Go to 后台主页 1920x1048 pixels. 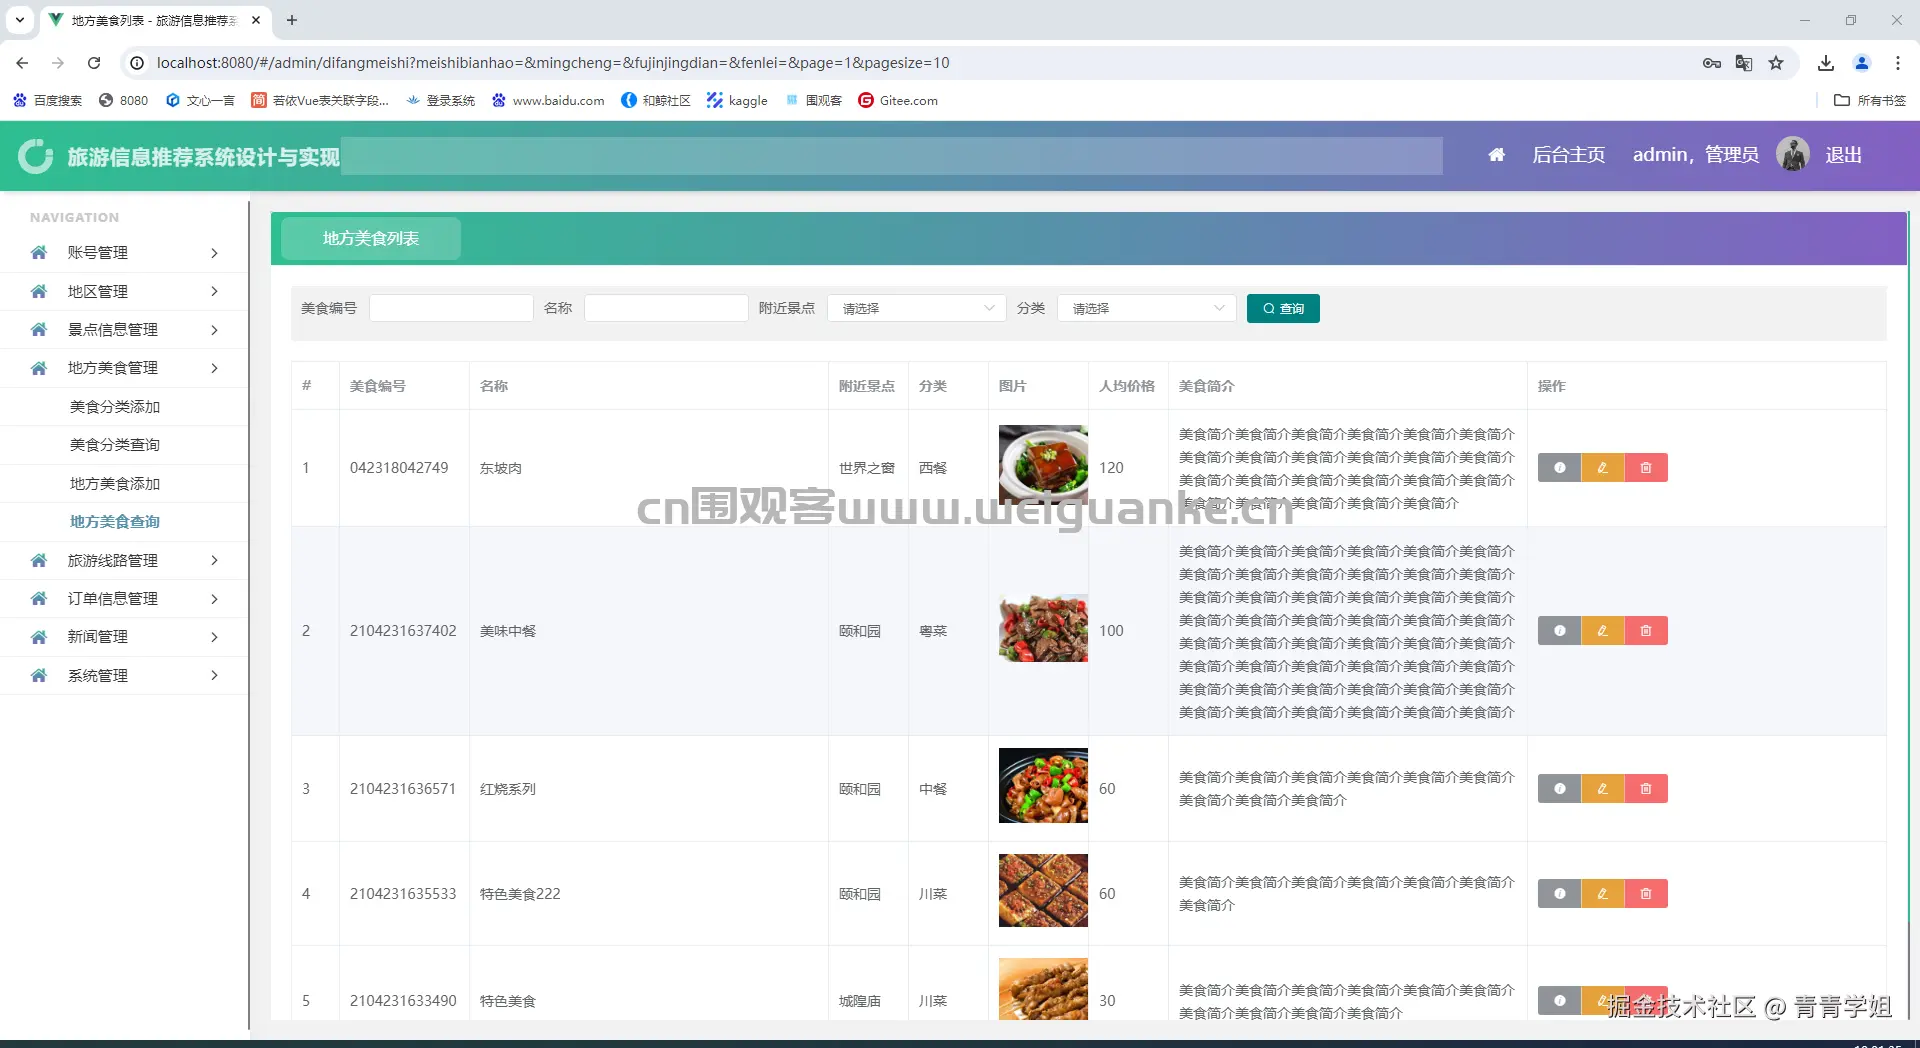(1568, 155)
